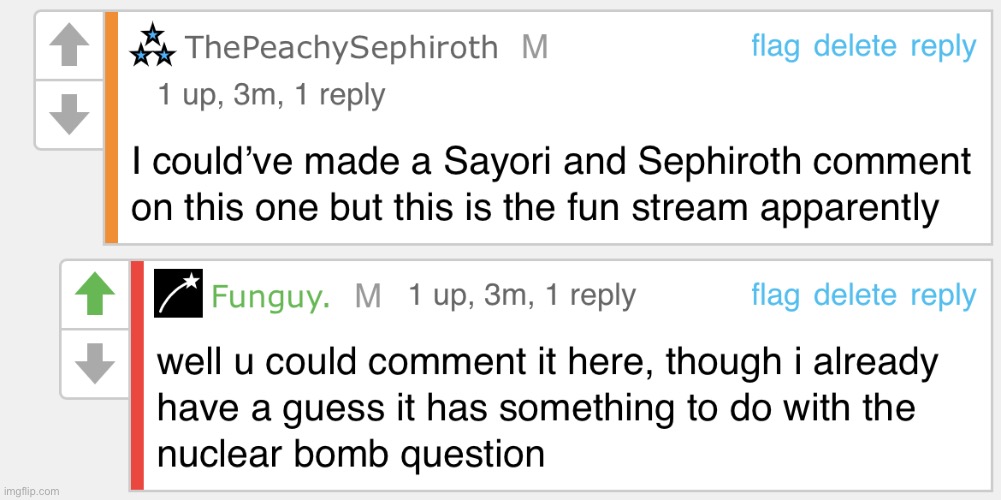Flag Funguy's nuclear bomb reply

click(776, 295)
